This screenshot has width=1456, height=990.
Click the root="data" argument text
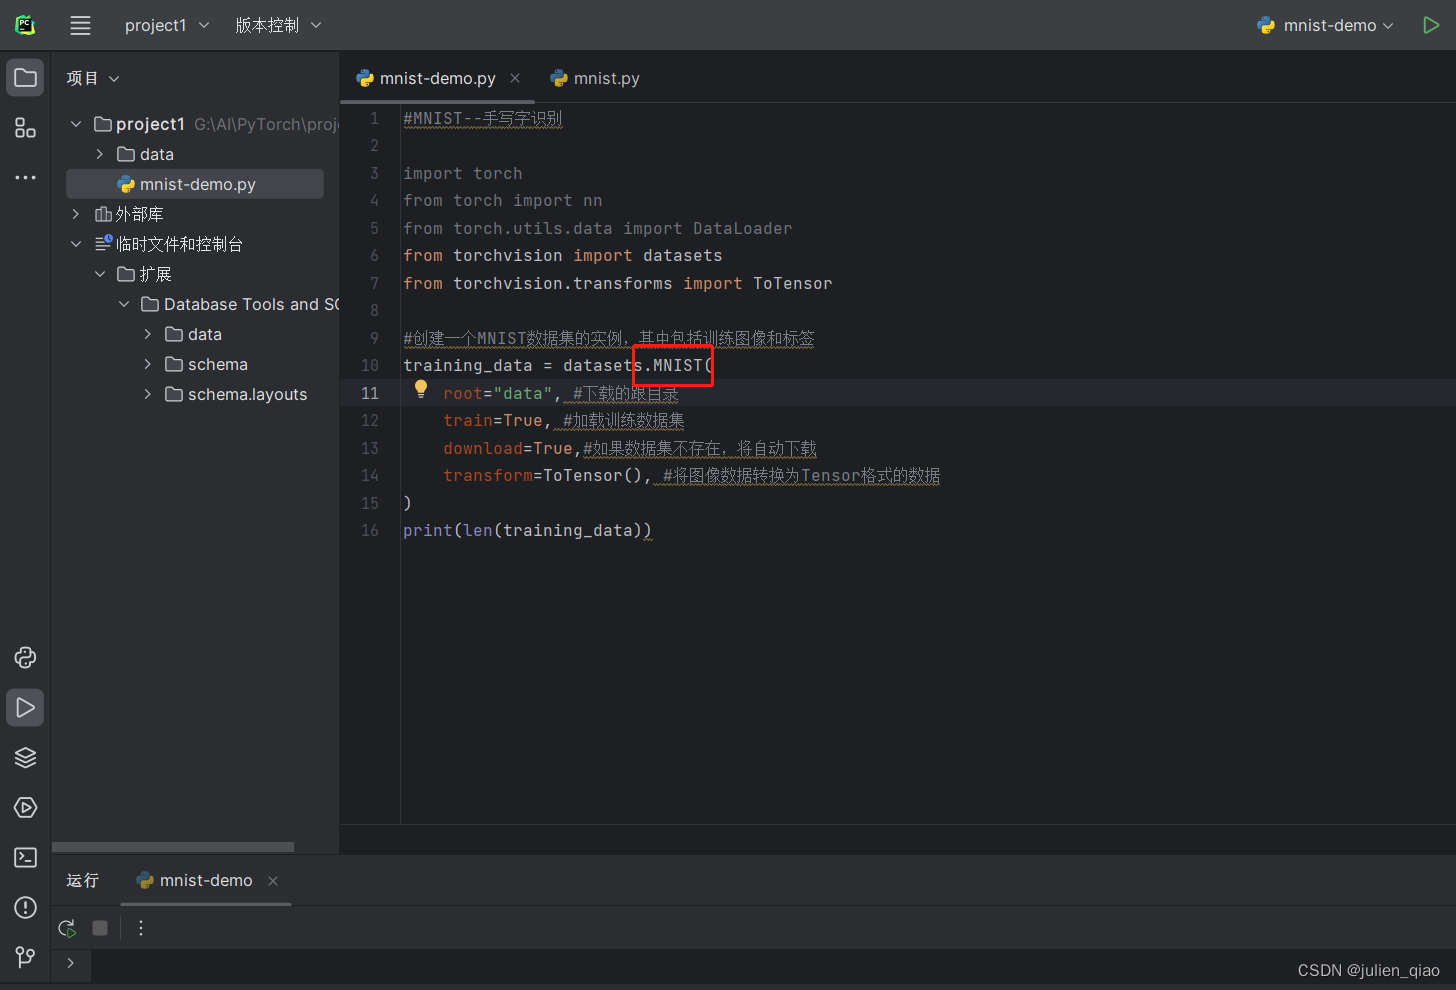coord(497,393)
